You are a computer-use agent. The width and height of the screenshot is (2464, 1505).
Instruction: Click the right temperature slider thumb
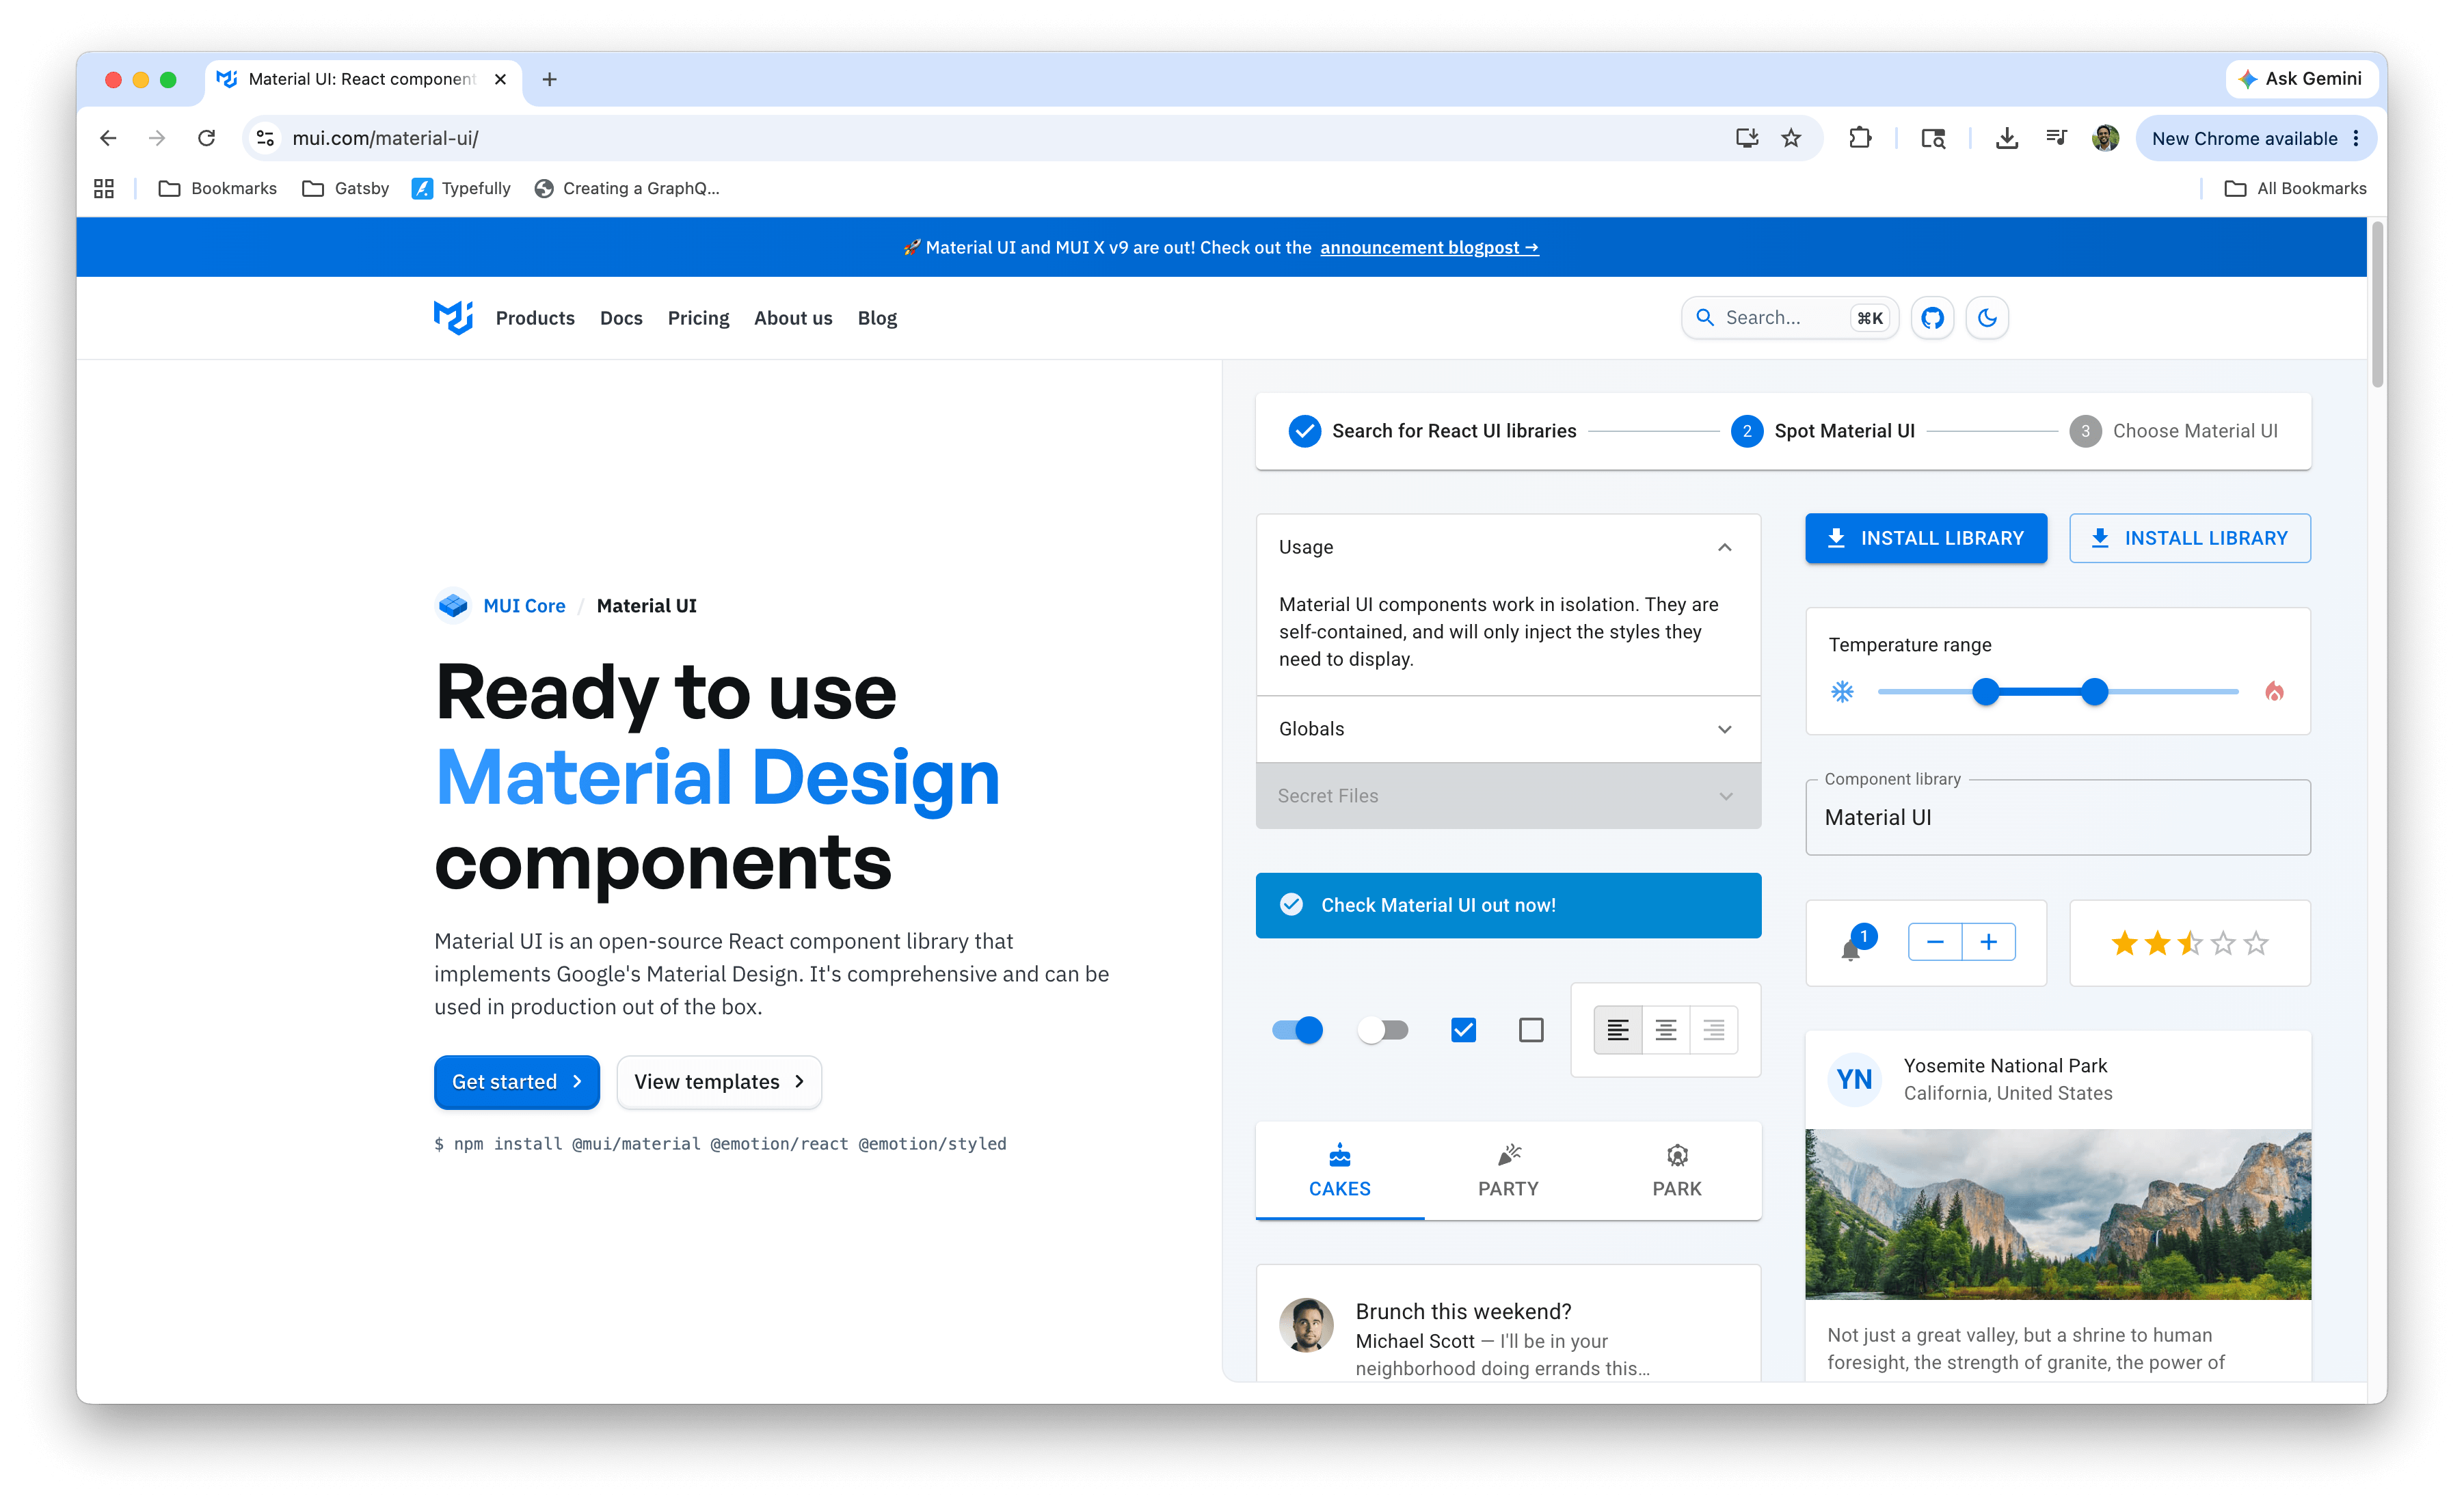coord(2094,692)
